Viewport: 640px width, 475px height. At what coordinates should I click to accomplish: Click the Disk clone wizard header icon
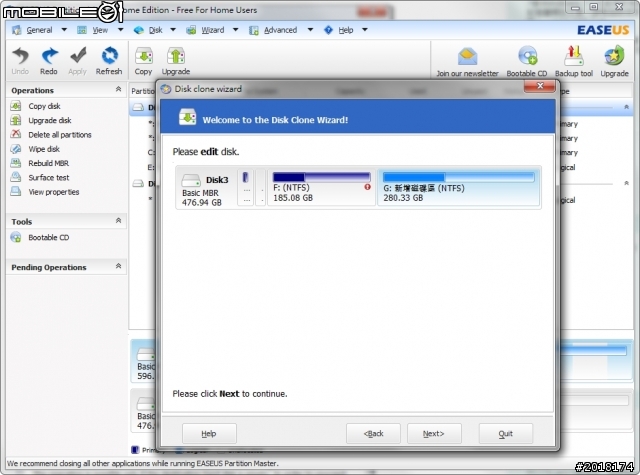pyautogui.click(x=187, y=117)
